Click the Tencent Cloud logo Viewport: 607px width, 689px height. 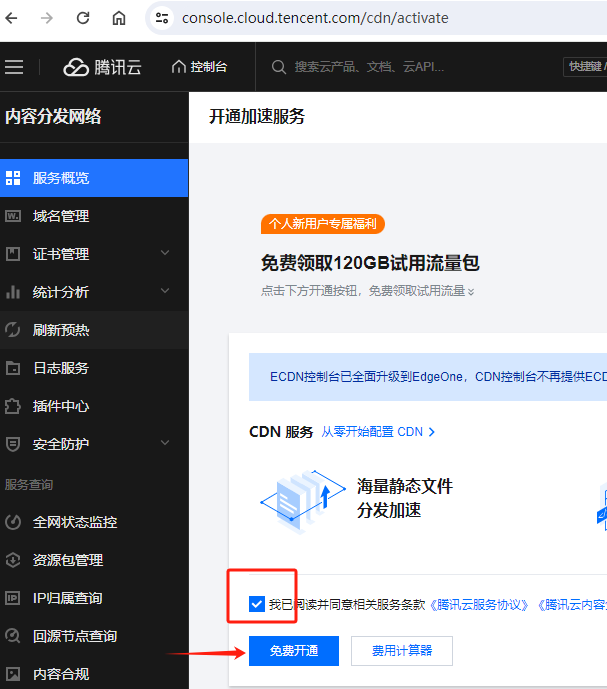pos(102,67)
